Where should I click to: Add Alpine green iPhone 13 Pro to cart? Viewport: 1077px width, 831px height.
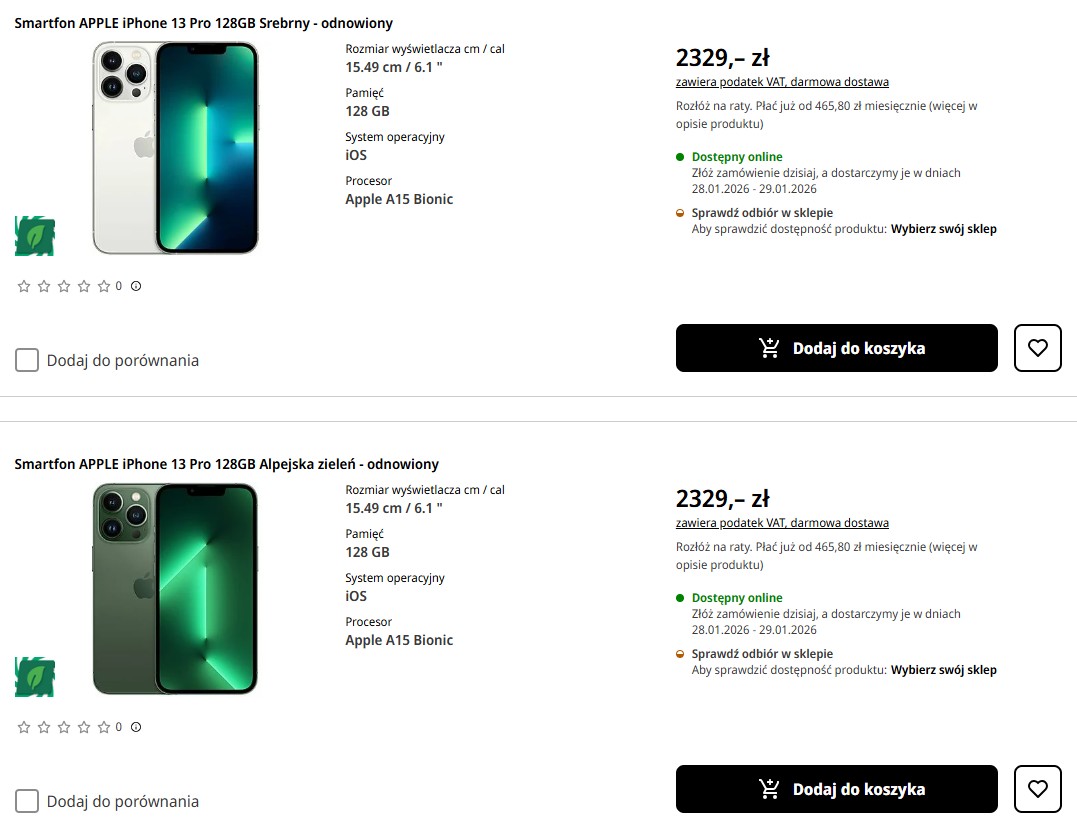coord(836,789)
